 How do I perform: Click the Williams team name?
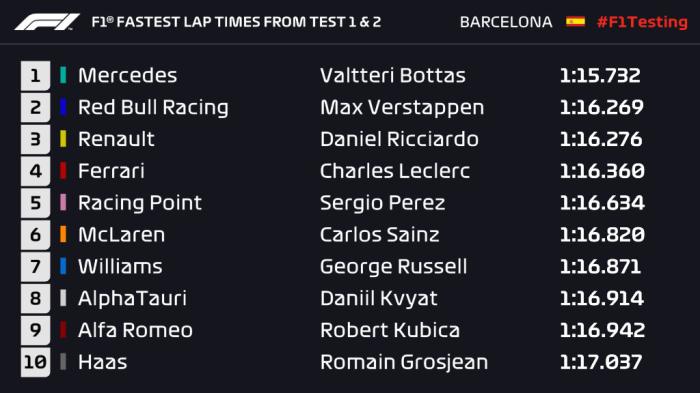(x=120, y=267)
